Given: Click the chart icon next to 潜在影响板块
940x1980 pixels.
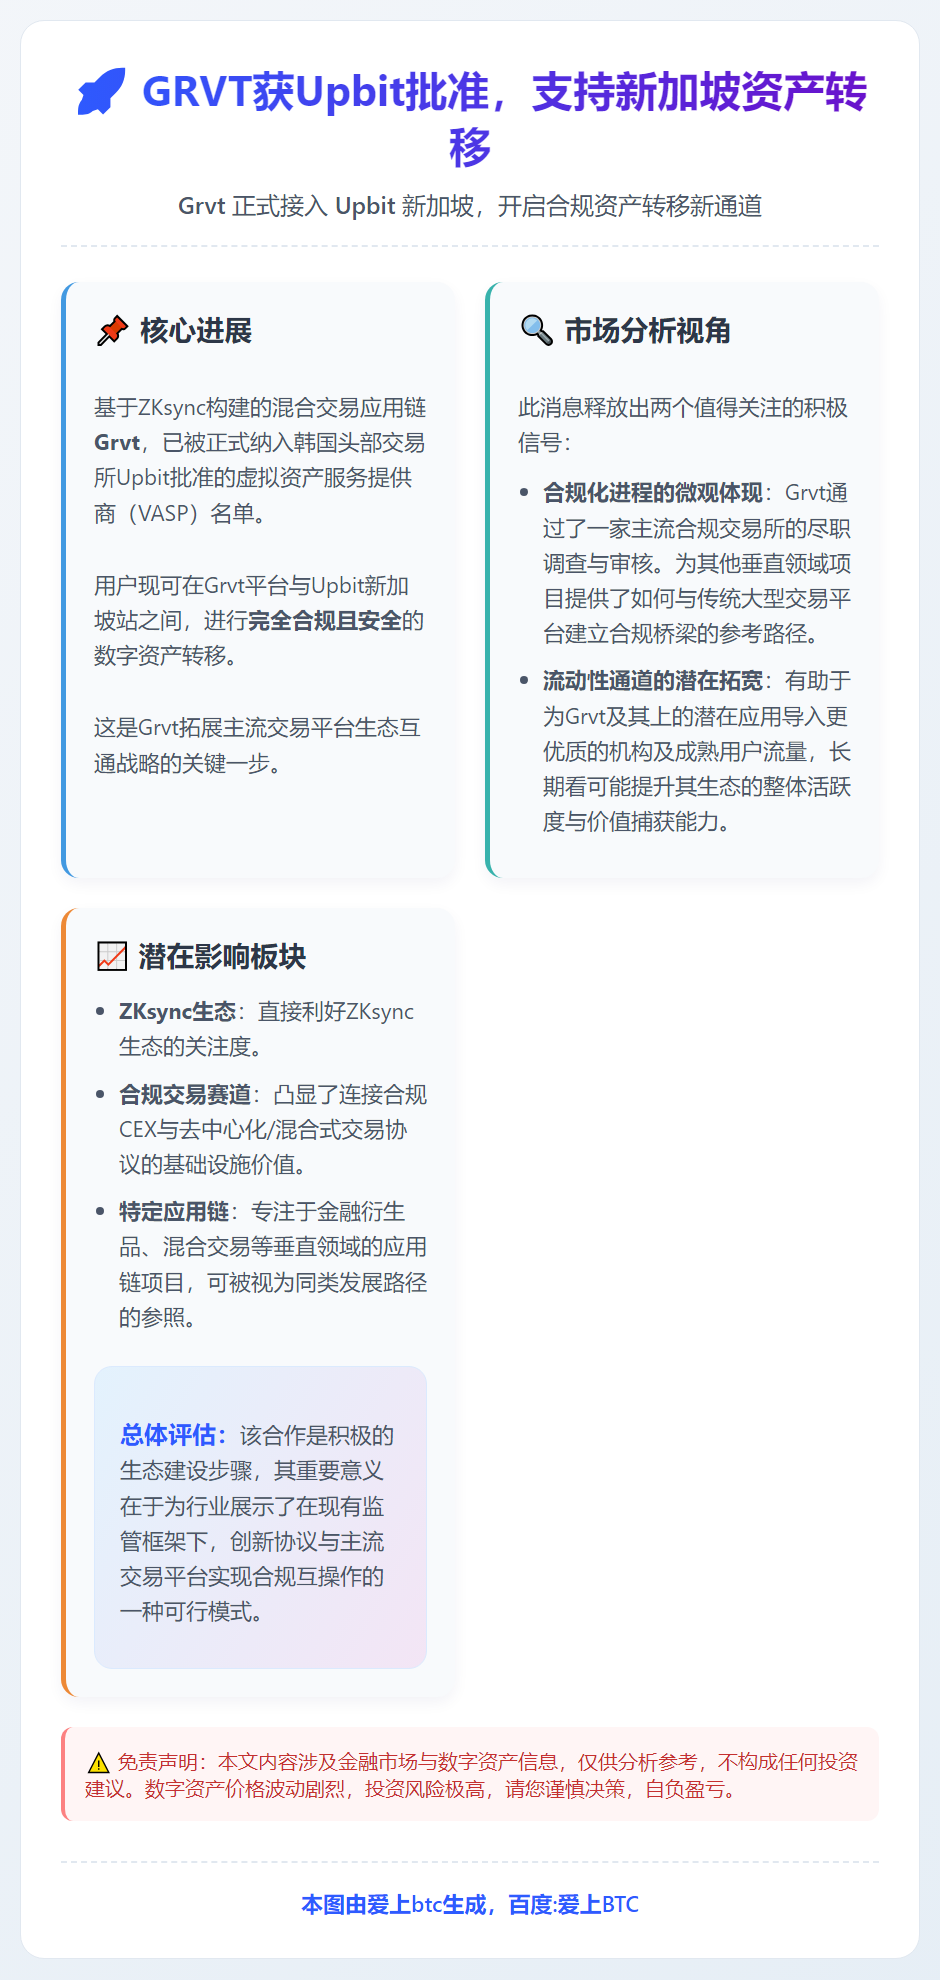Looking at the screenshot, I should tap(111, 957).
